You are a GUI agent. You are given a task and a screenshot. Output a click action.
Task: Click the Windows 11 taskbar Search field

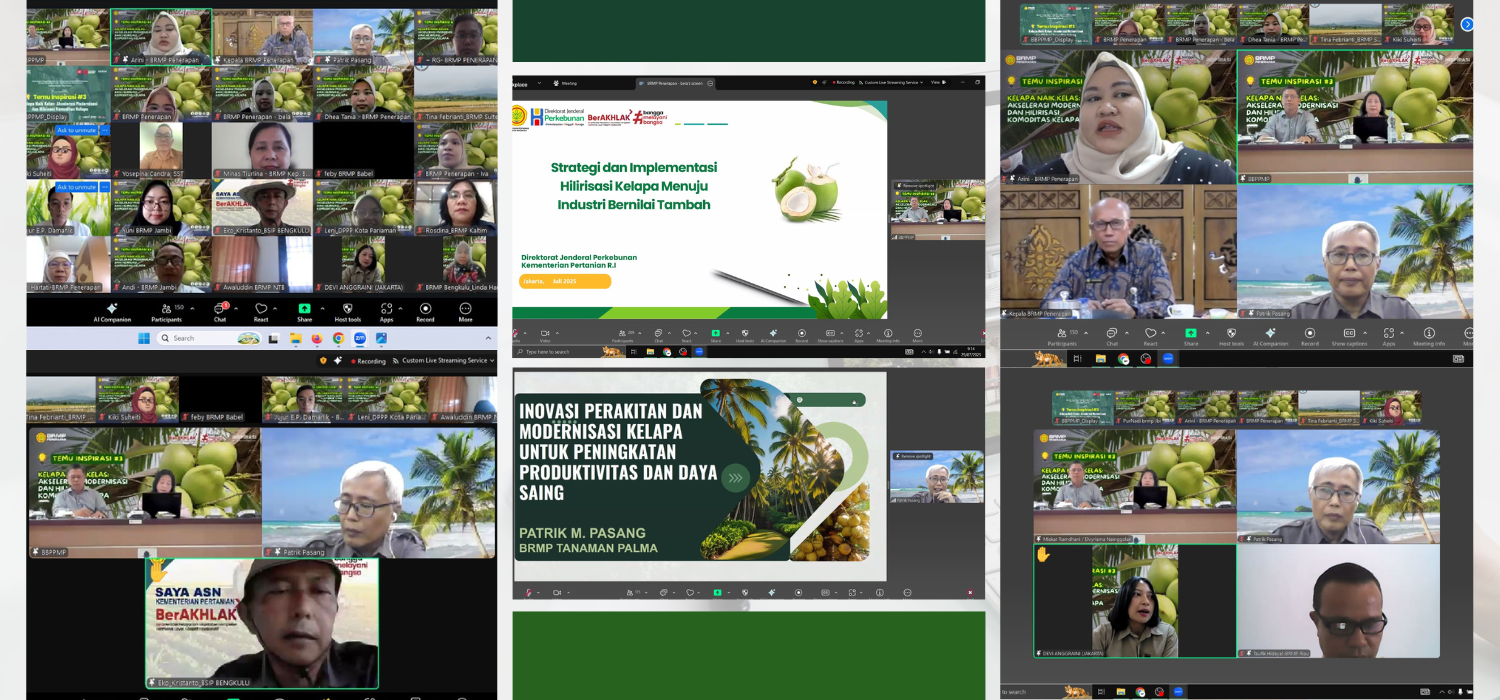pos(210,338)
